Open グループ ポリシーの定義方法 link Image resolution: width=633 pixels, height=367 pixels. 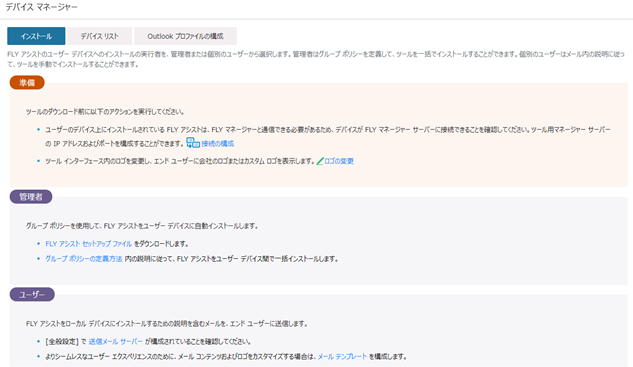tap(84, 259)
